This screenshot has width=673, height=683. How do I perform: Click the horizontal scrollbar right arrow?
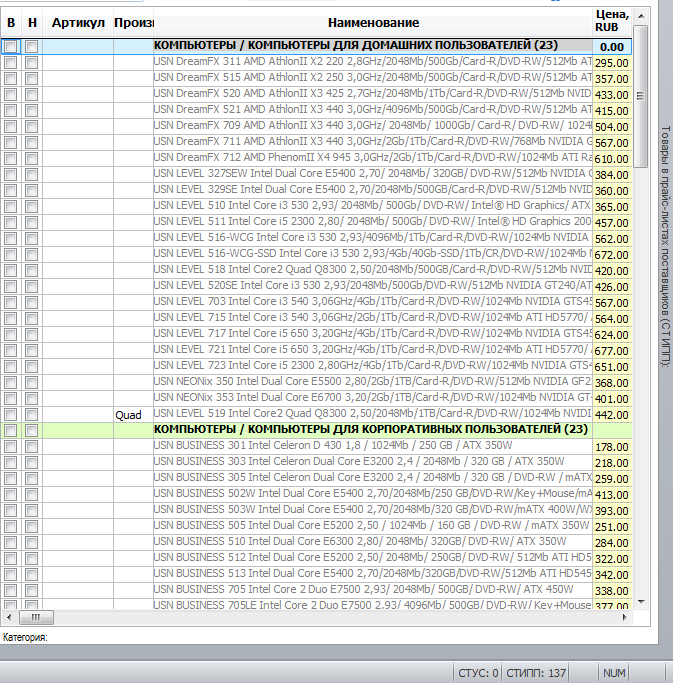click(625, 617)
